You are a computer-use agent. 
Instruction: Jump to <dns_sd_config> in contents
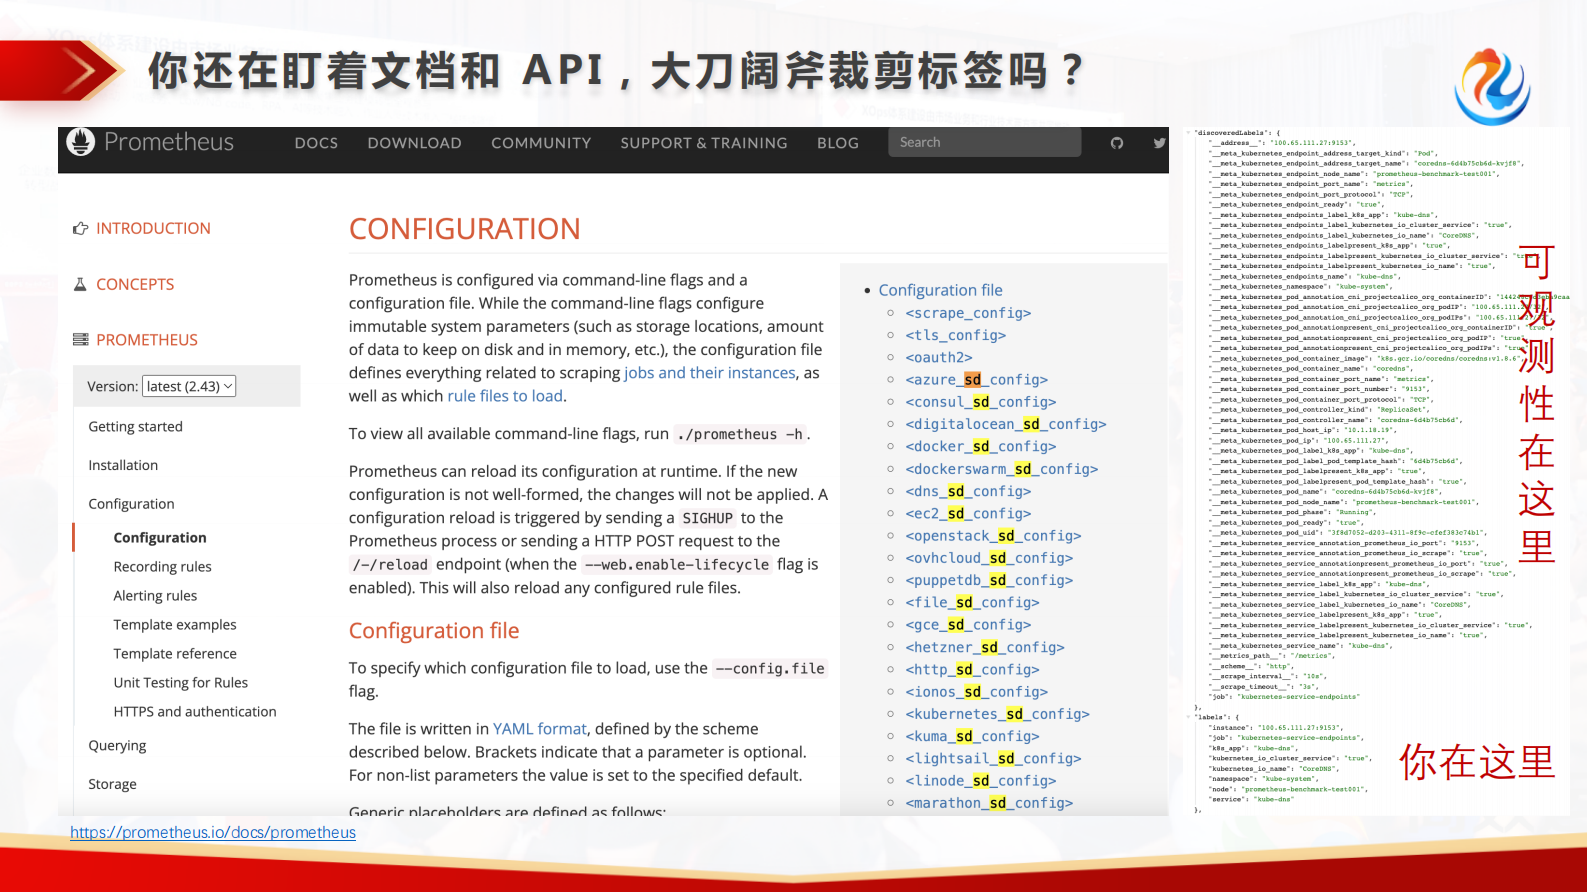968,491
